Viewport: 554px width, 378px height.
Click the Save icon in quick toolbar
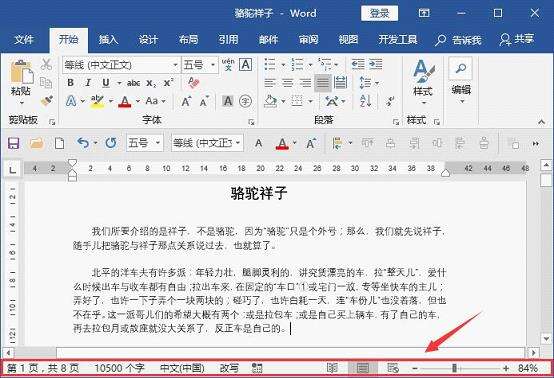[x=13, y=143]
